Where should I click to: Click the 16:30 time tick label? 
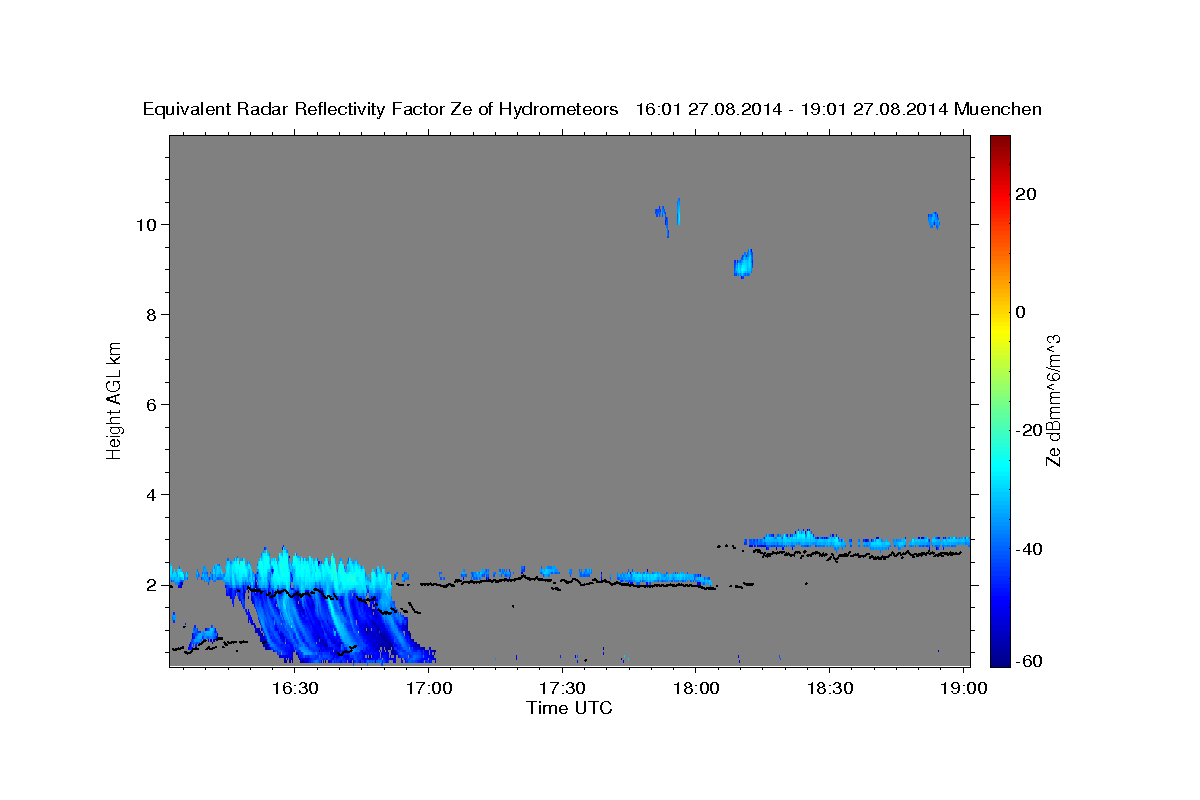click(x=295, y=689)
